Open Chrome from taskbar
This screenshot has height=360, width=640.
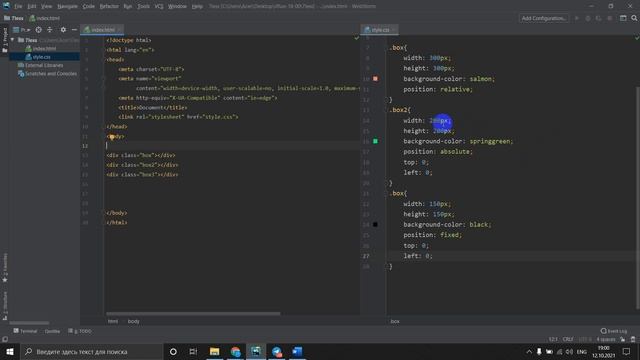[x=235, y=351]
